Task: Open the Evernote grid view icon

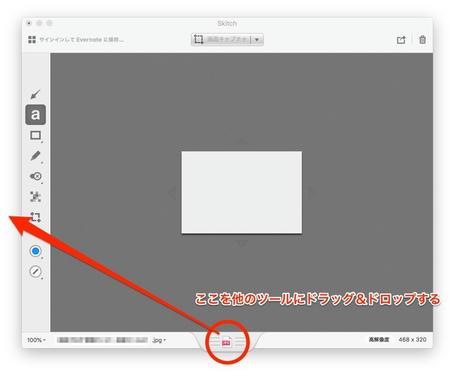Action: 32,40
